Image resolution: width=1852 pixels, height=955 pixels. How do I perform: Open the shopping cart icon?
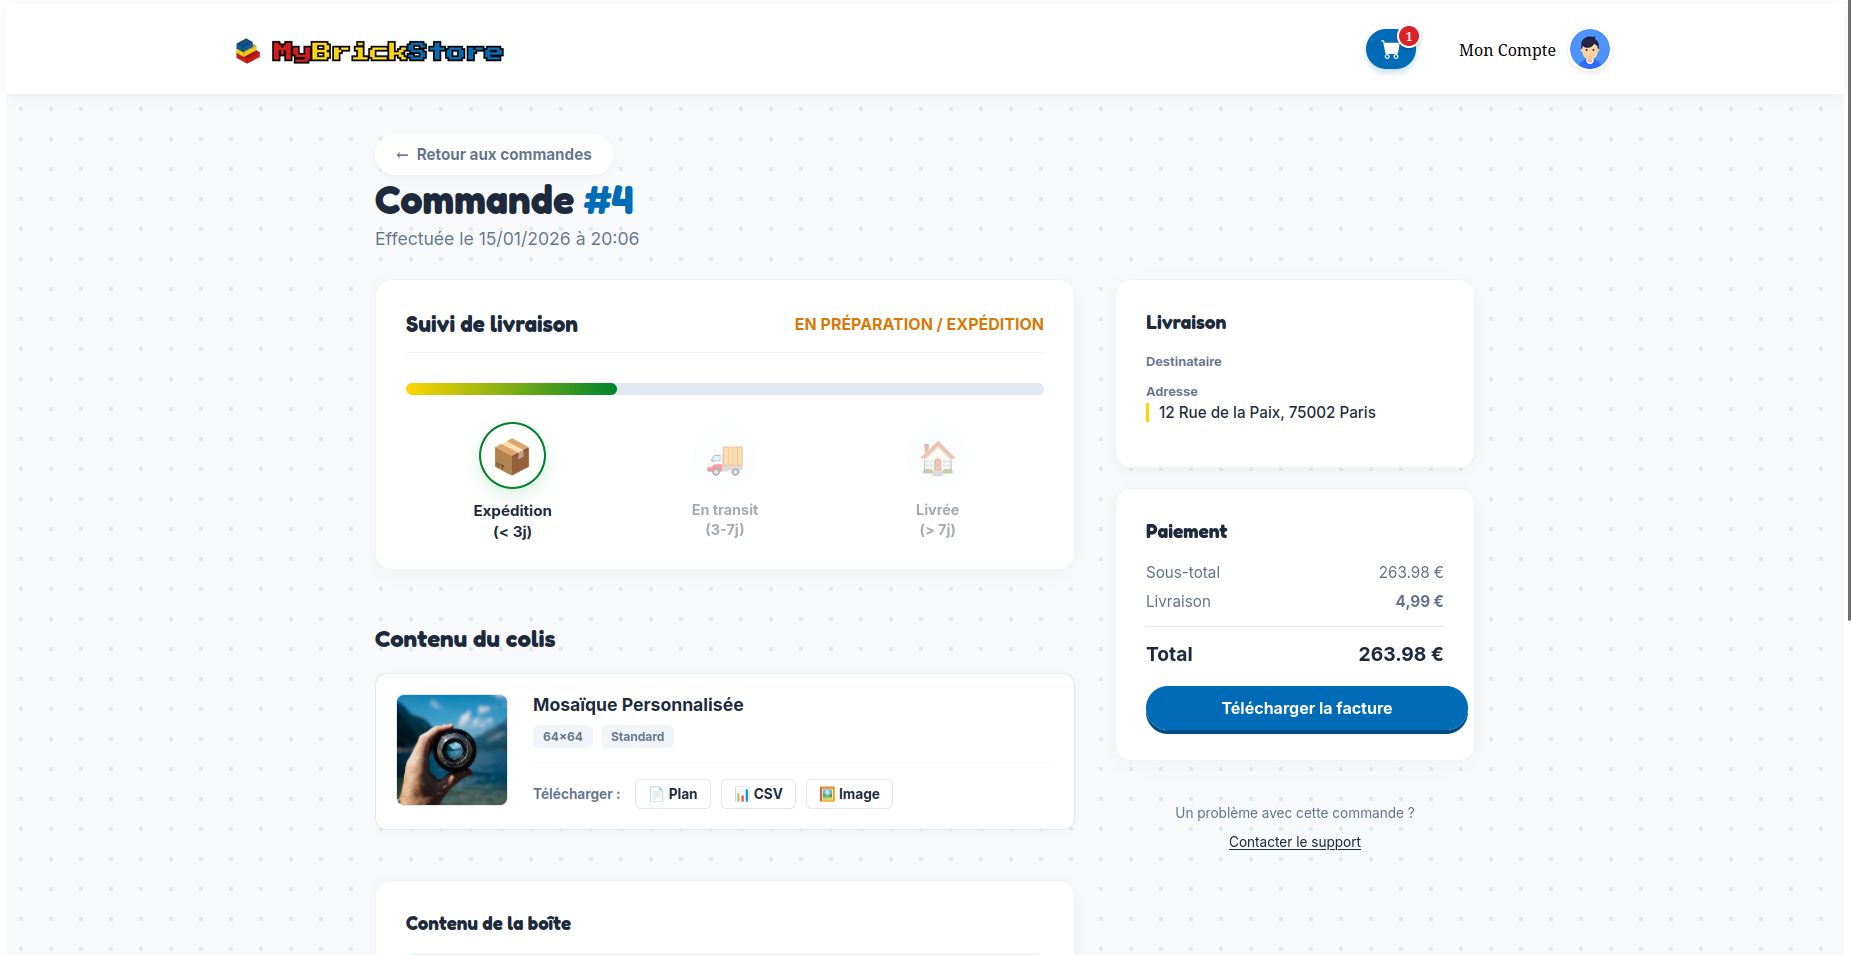(x=1390, y=50)
